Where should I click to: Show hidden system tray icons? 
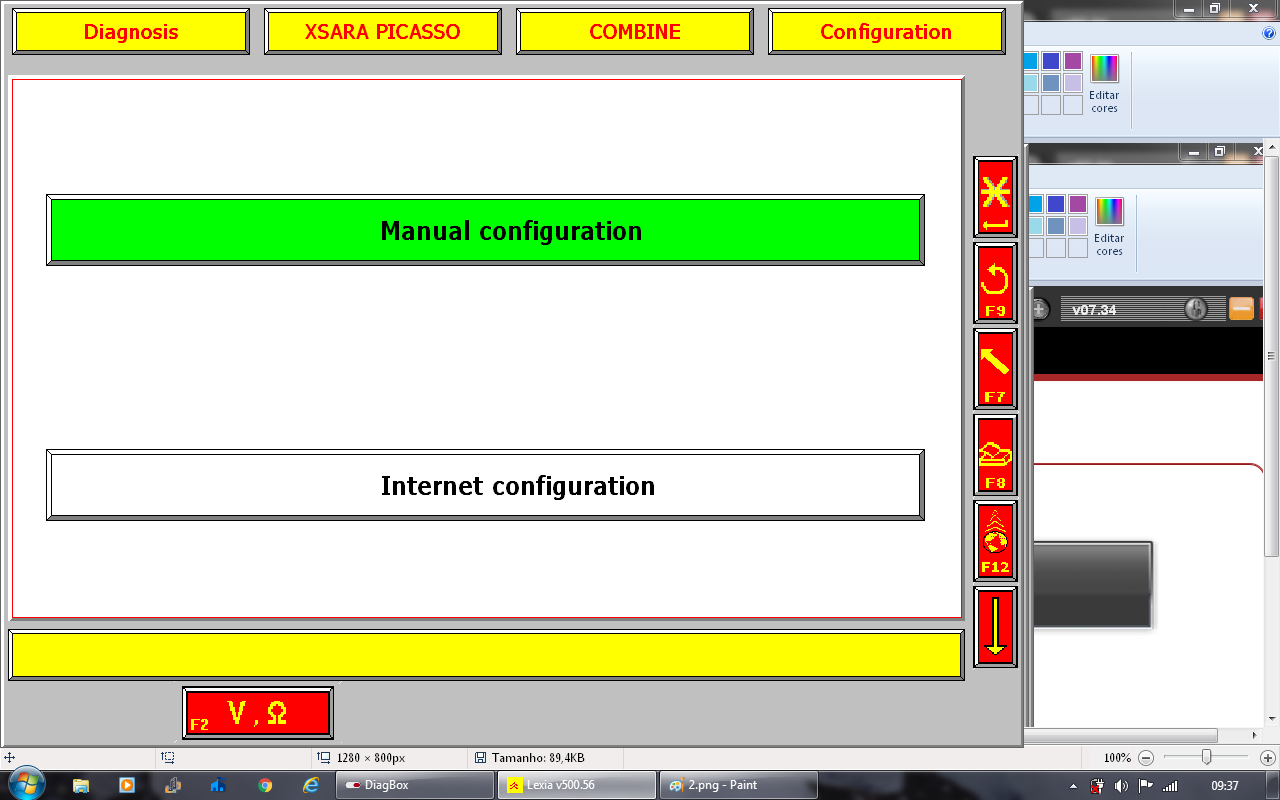[1073, 786]
